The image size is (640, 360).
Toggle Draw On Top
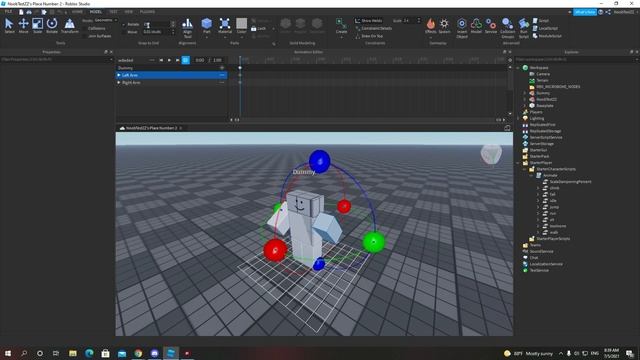369,36
